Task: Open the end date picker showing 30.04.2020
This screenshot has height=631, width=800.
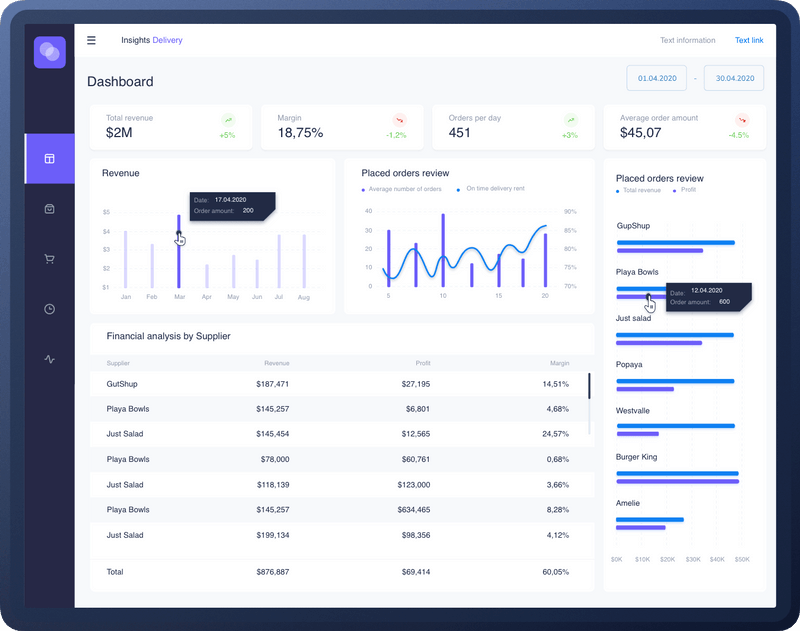Action: 734,77
